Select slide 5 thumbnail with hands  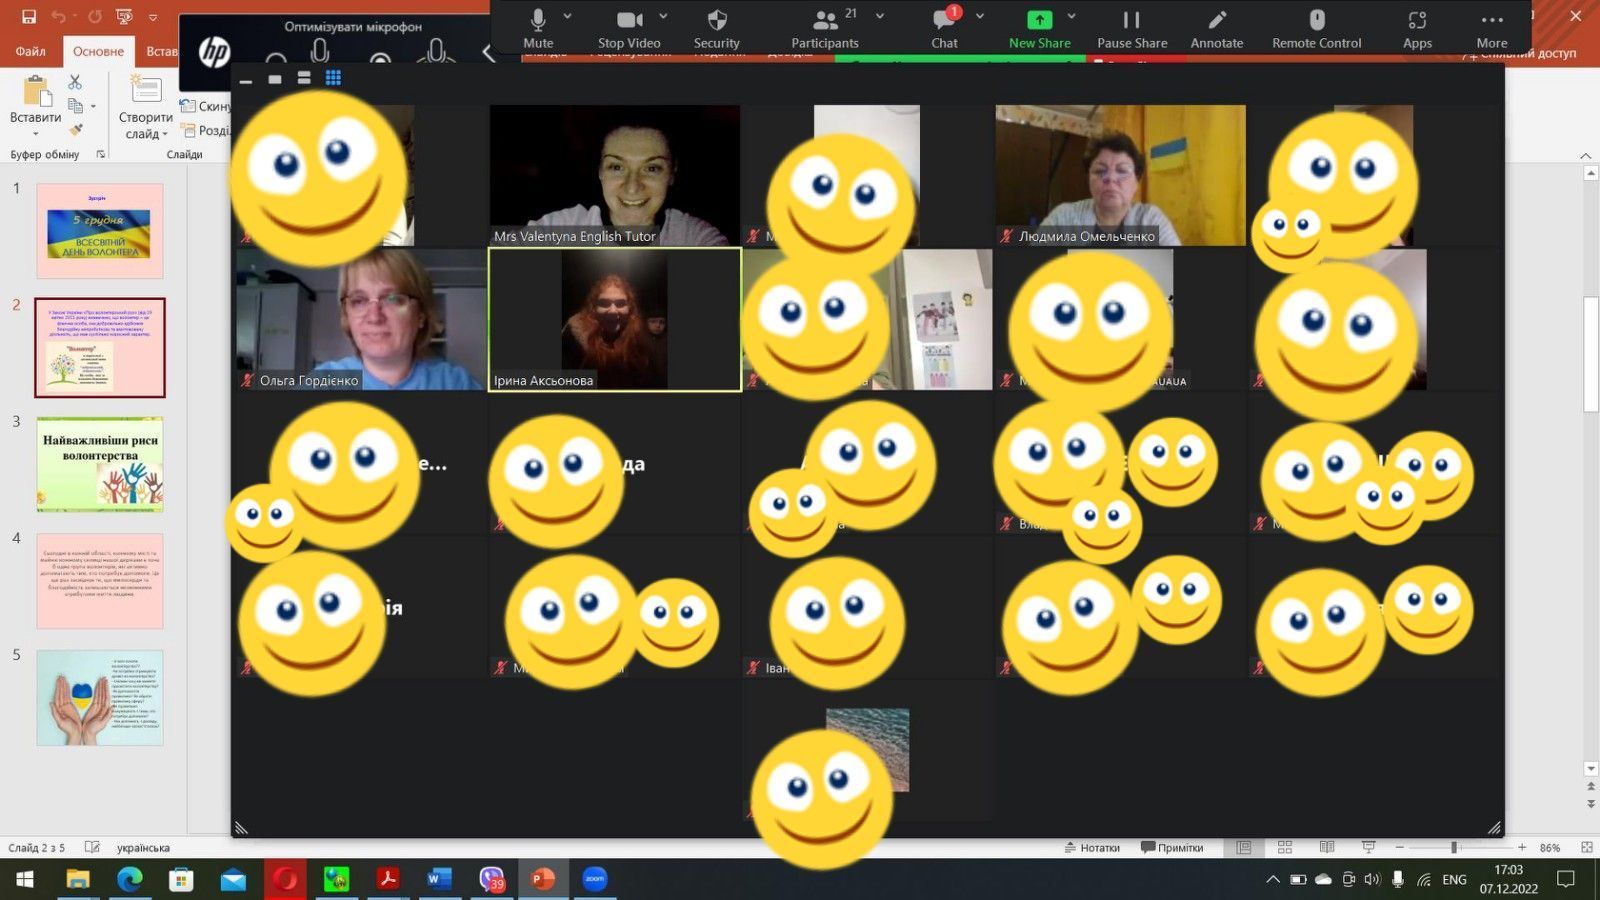(x=100, y=697)
